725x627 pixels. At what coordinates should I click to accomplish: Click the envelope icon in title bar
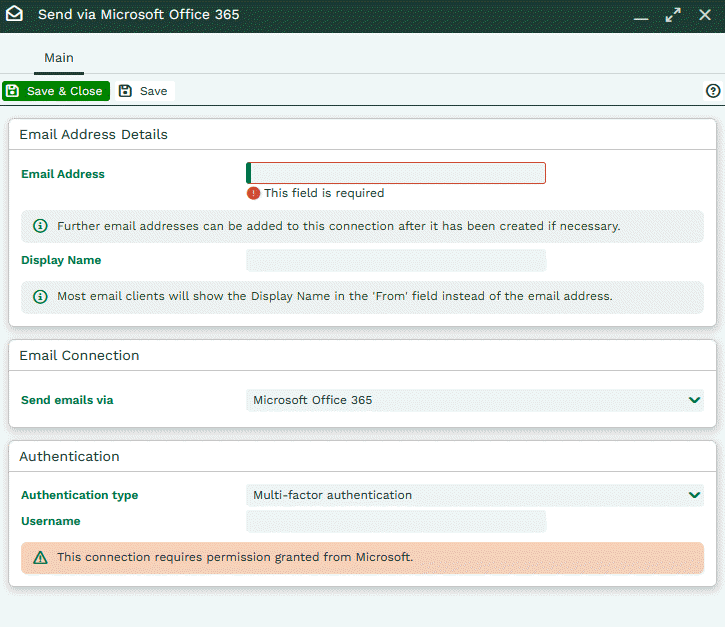(x=14, y=14)
